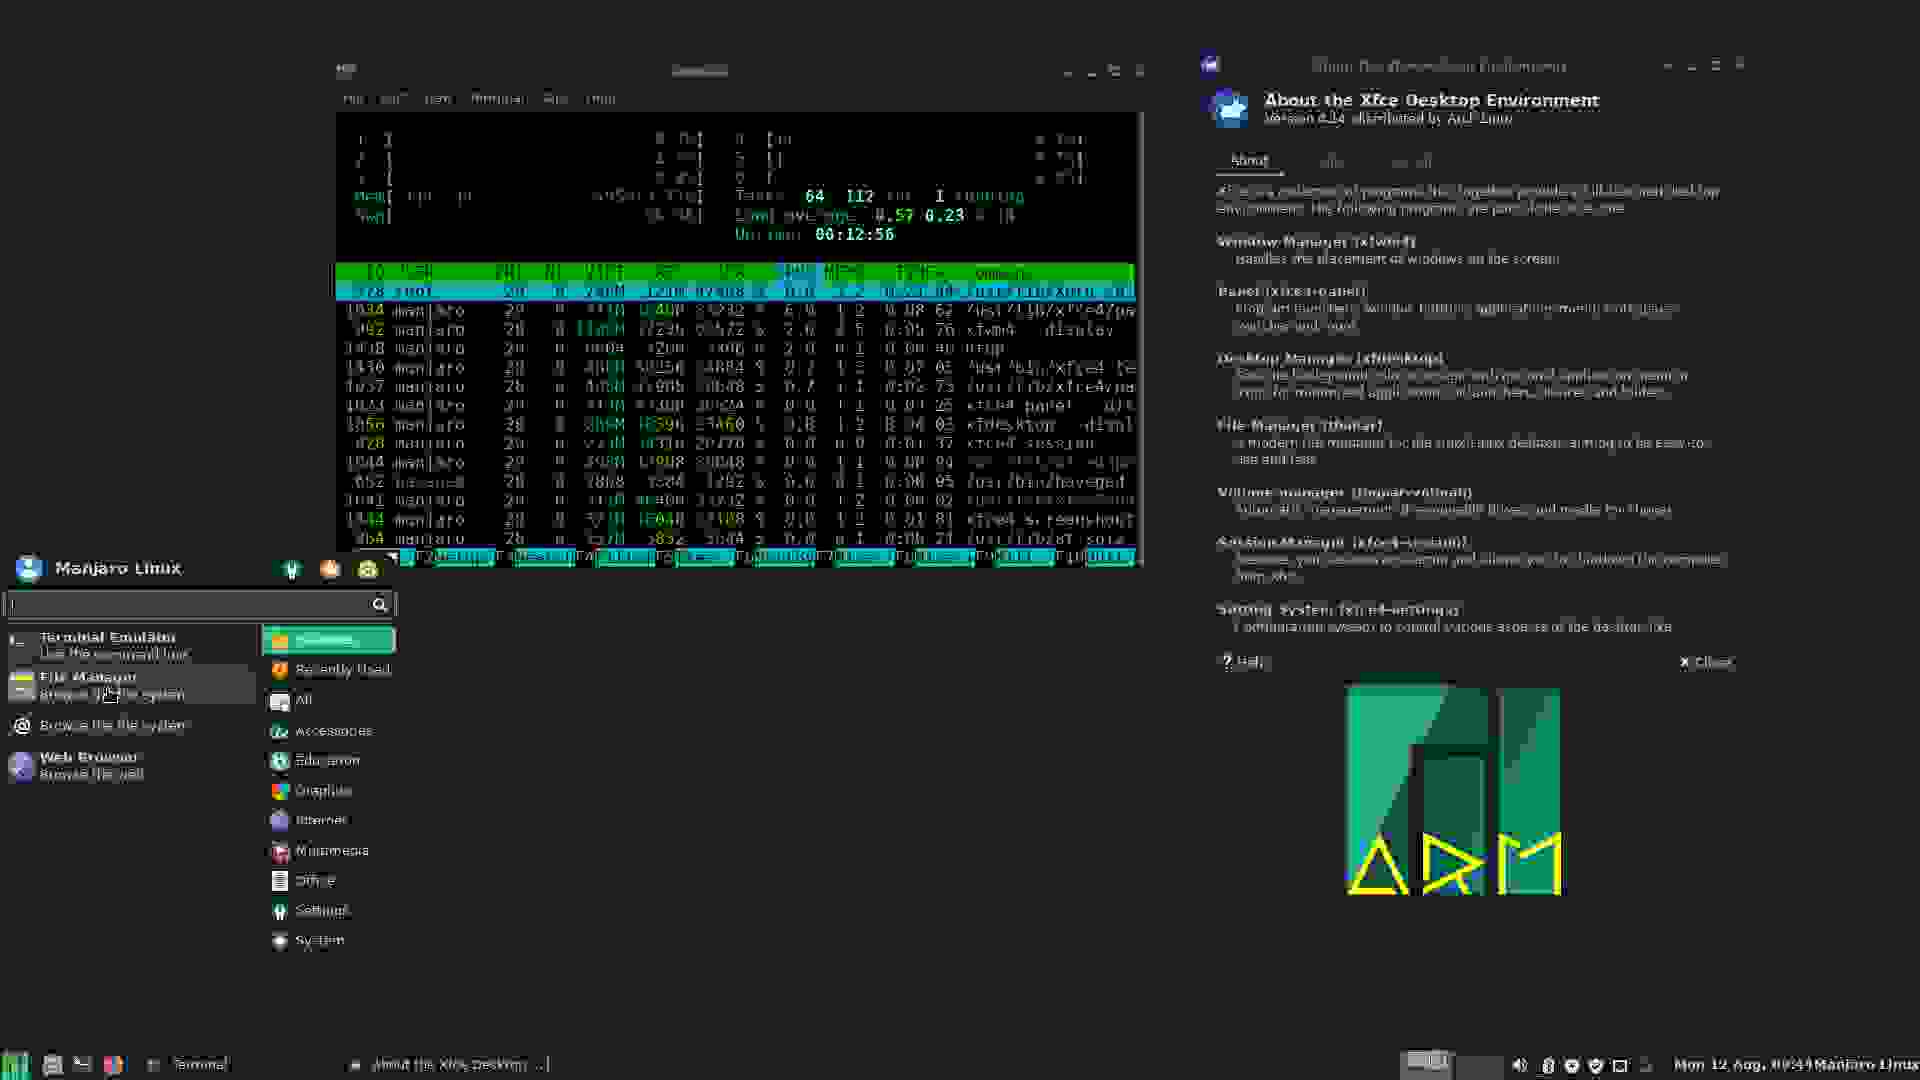Click the lock screen icon in menu header
The image size is (1920, 1080).
click(330, 570)
